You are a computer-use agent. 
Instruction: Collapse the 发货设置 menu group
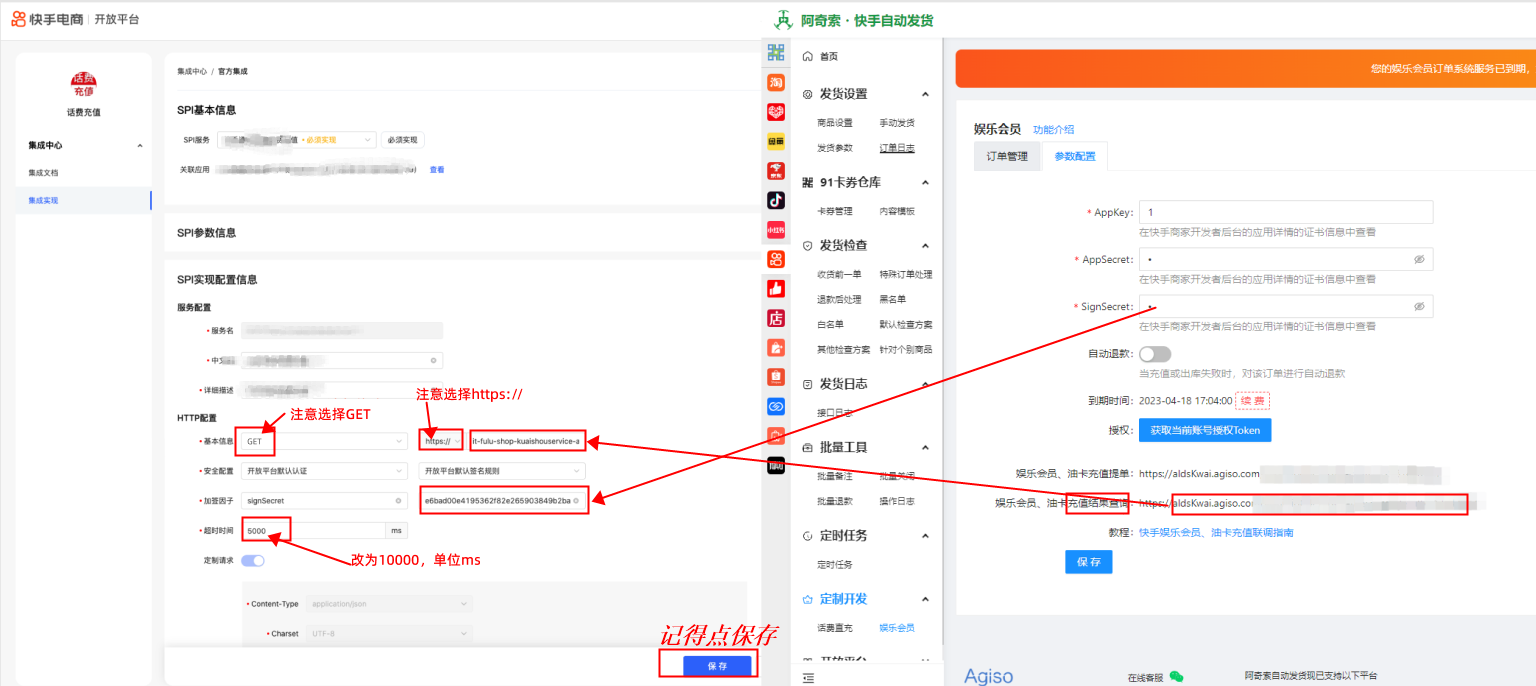pyautogui.click(x=925, y=94)
